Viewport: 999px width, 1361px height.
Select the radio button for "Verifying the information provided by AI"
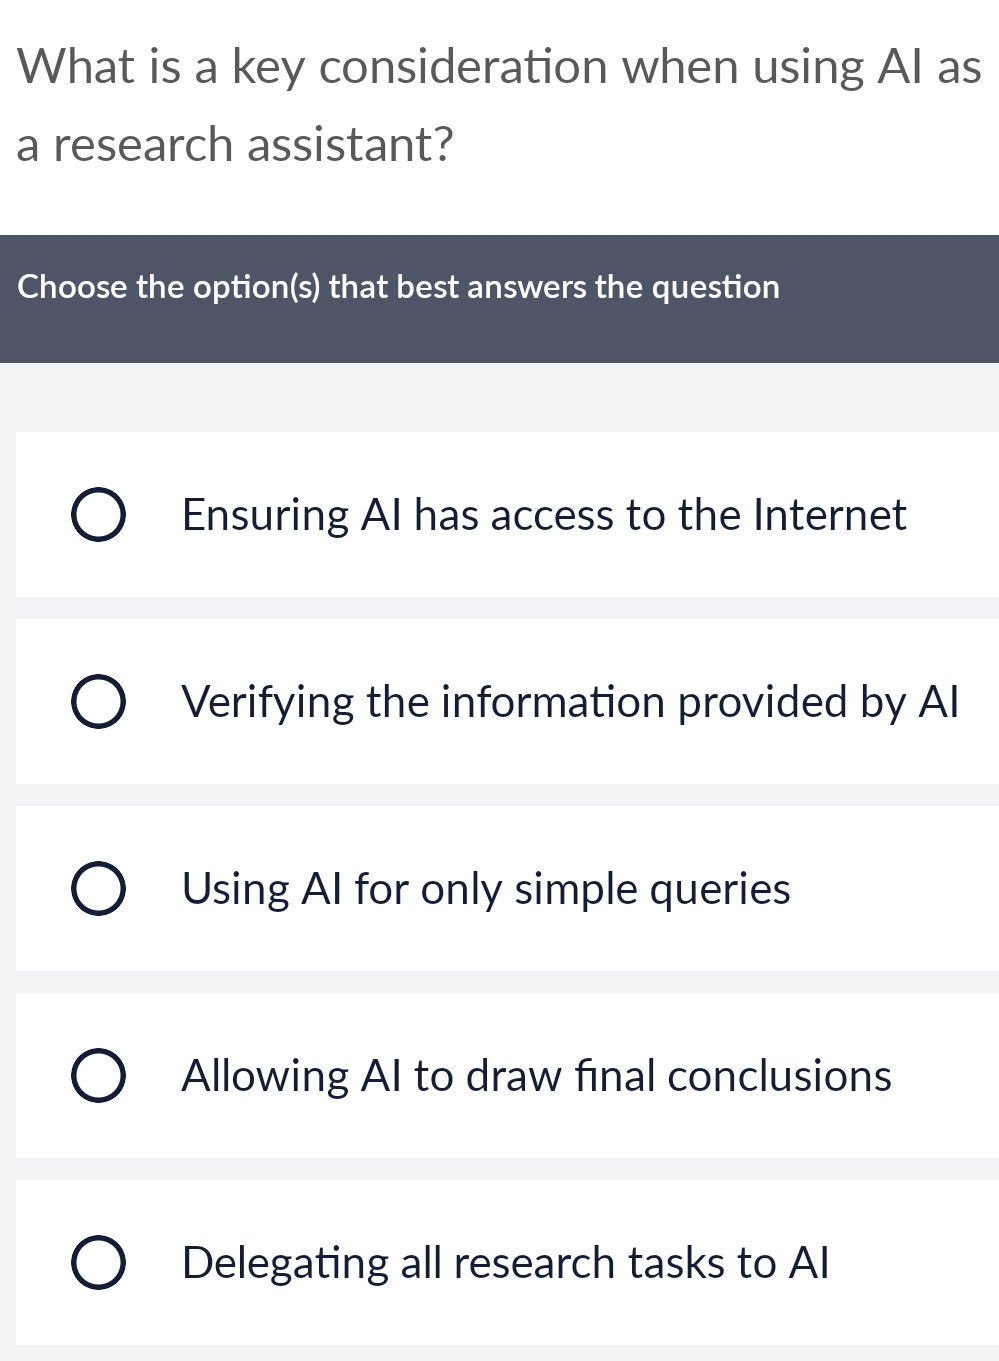[97, 701]
